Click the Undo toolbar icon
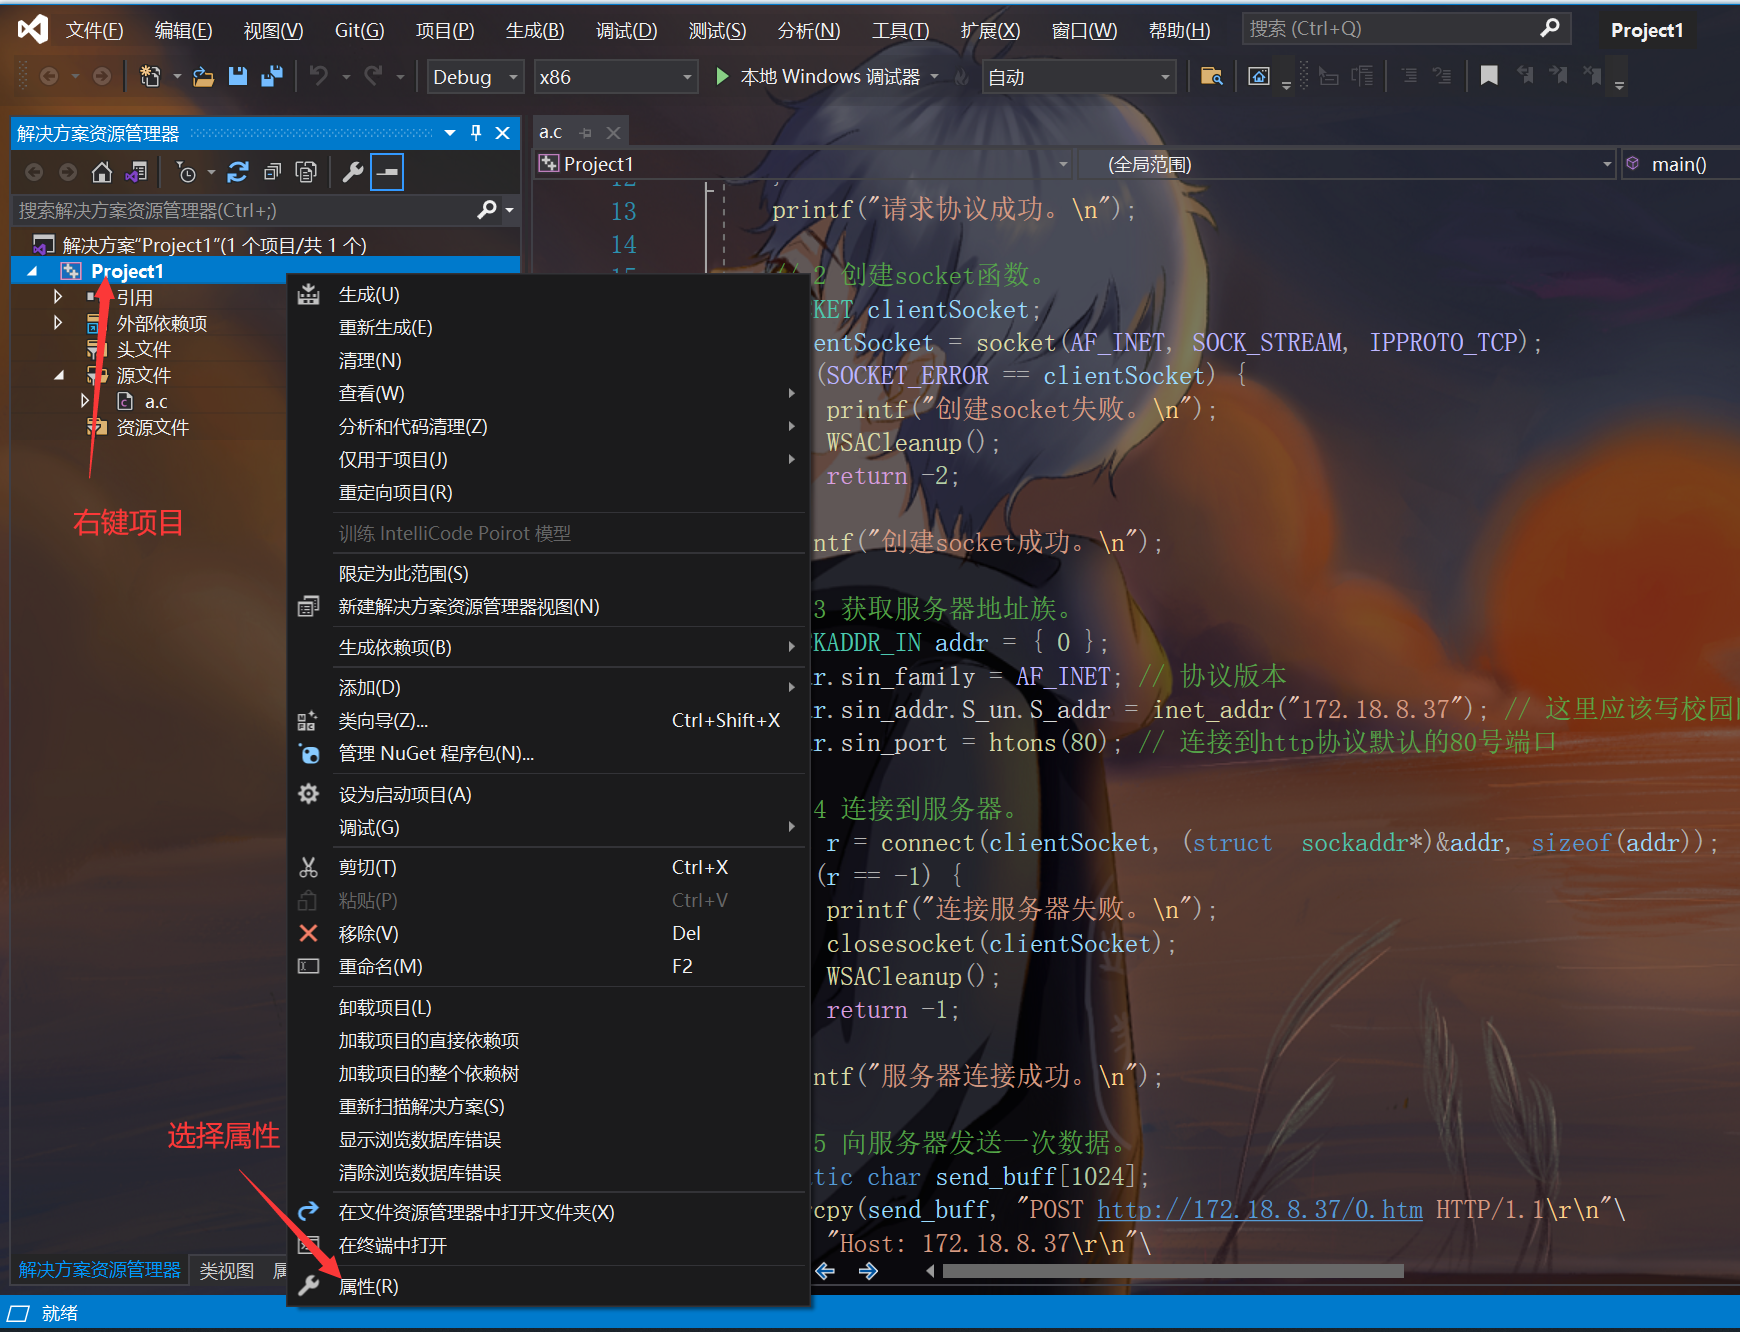This screenshot has width=1740, height=1332. point(319,76)
